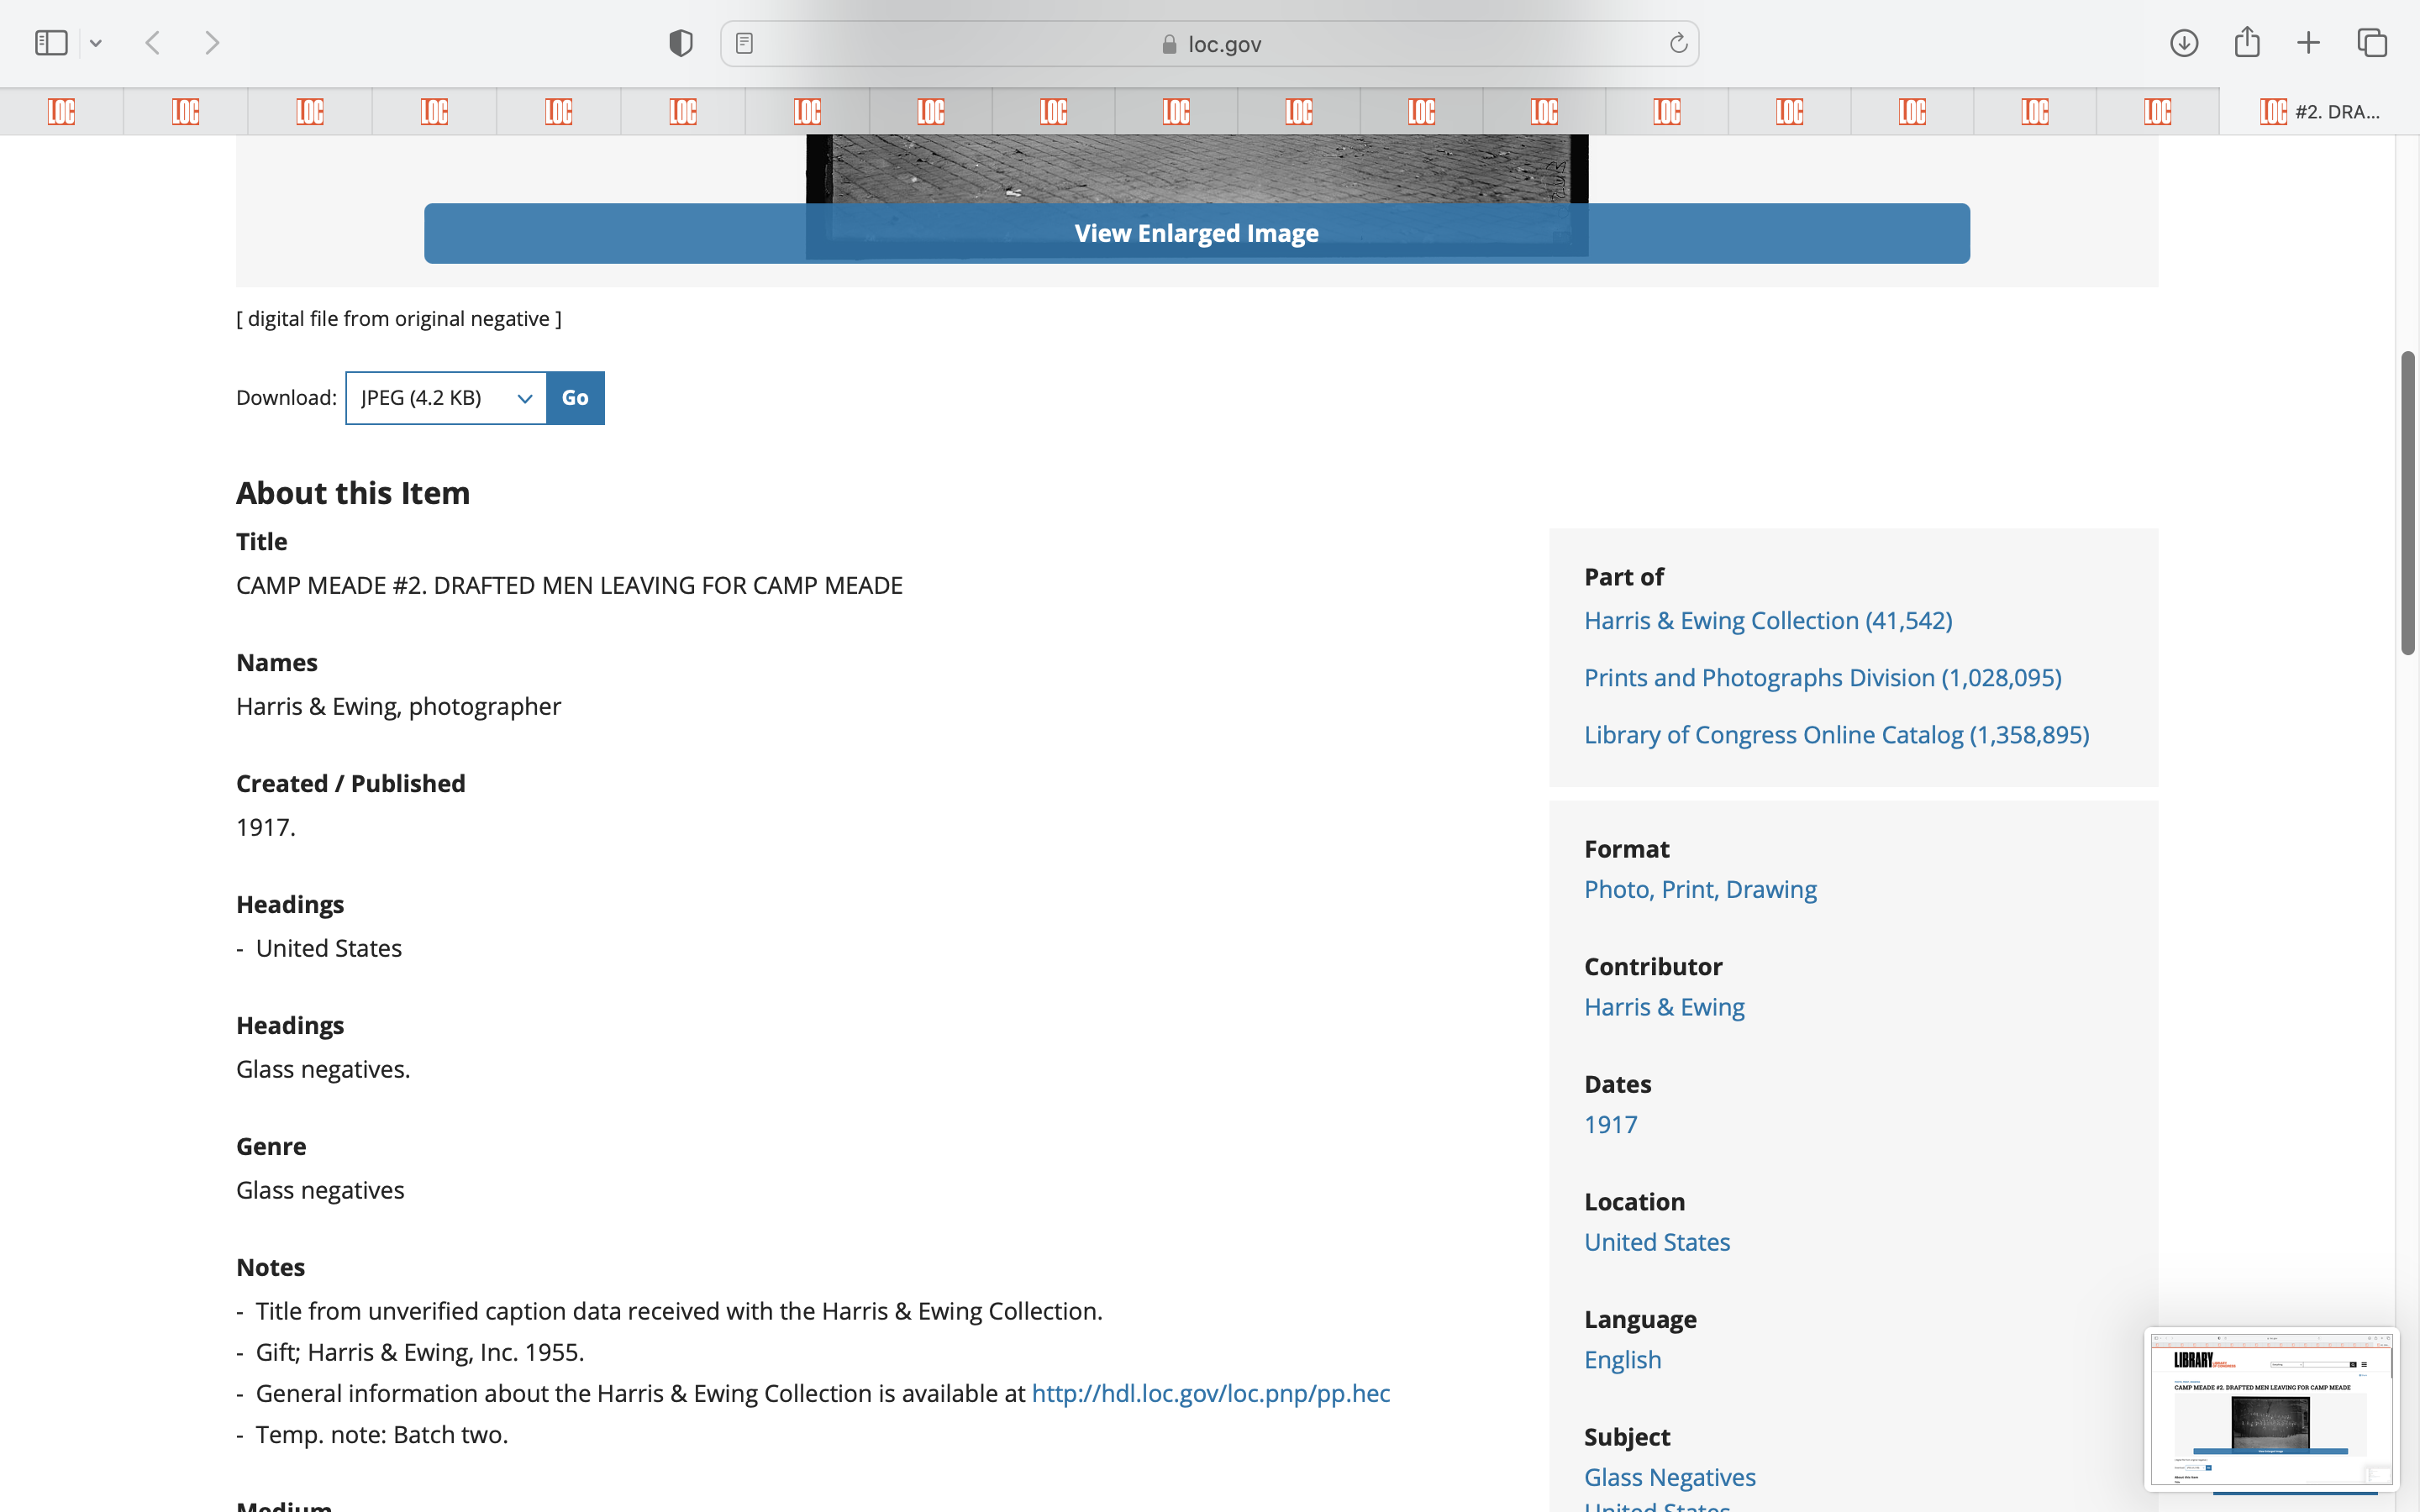Open the hdl.loc.gov/loc.pnp/pp.hec link

(x=1210, y=1393)
